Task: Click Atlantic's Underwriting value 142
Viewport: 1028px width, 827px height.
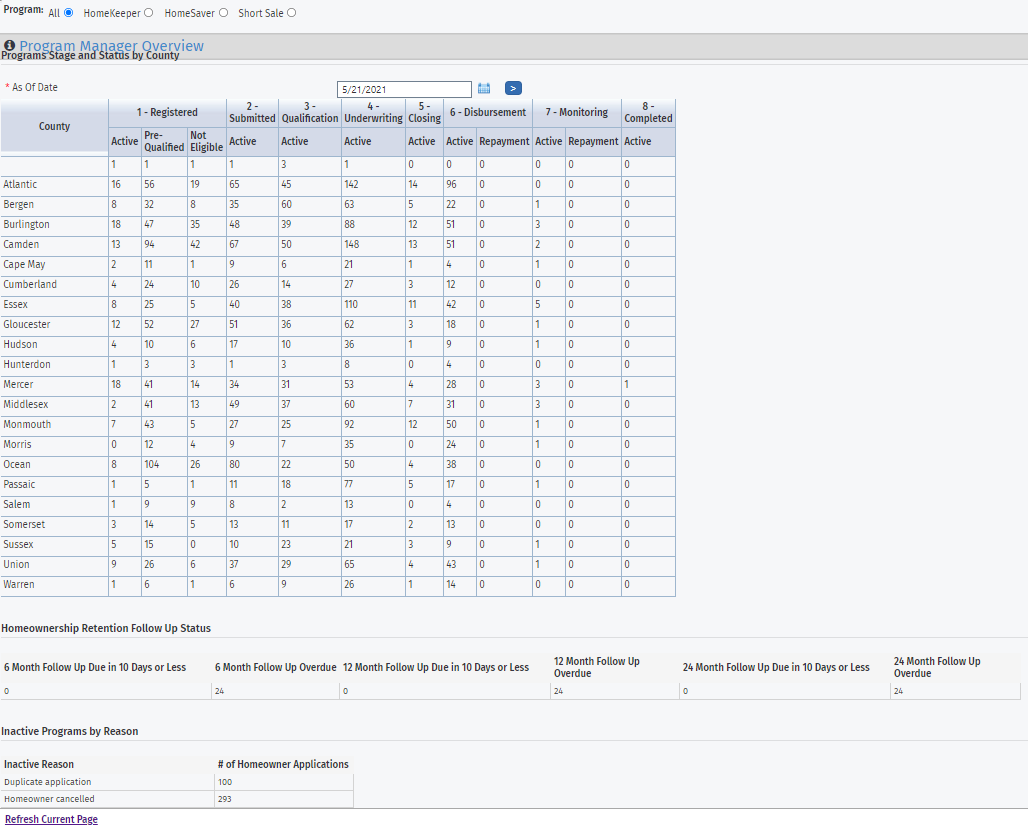Action: pyautogui.click(x=351, y=184)
